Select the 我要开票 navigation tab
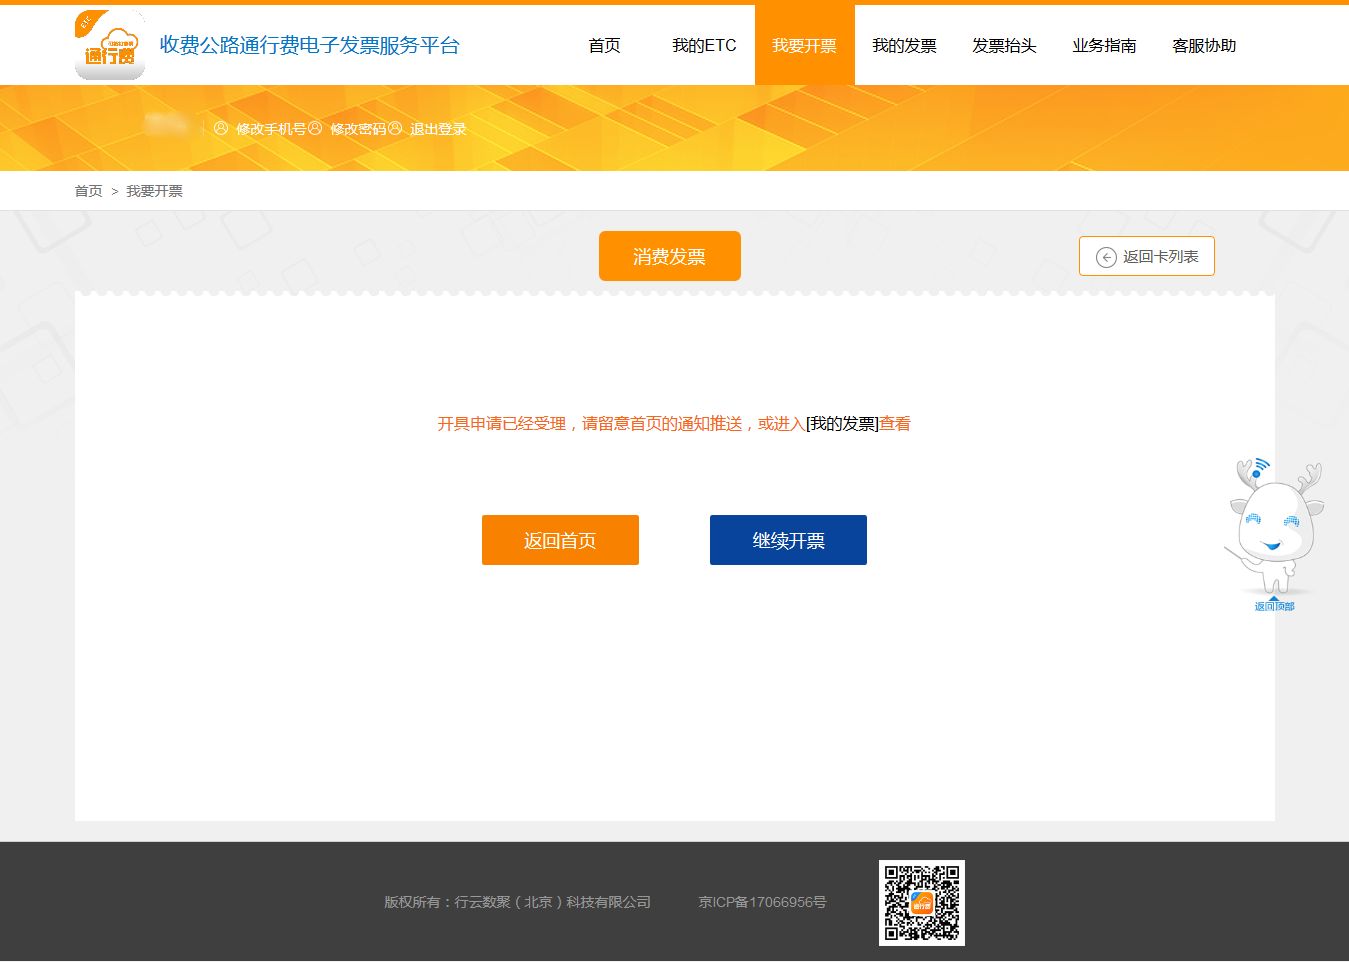The width and height of the screenshot is (1349, 962). [x=804, y=46]
